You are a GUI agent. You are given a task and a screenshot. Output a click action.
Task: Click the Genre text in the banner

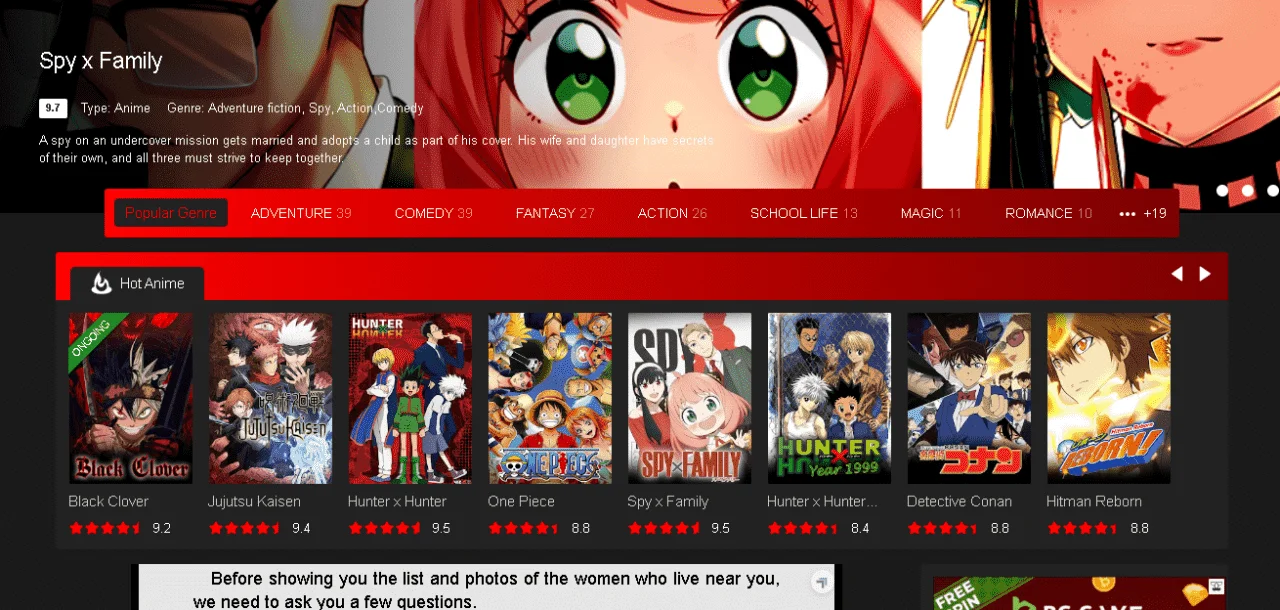pyautogui.click(x=295, y=108)
